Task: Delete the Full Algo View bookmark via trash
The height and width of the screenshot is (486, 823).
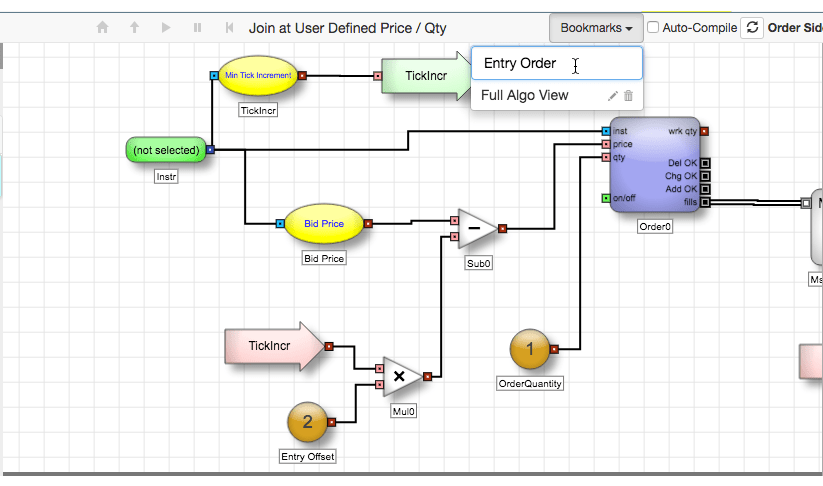Action: coord(628,96)
